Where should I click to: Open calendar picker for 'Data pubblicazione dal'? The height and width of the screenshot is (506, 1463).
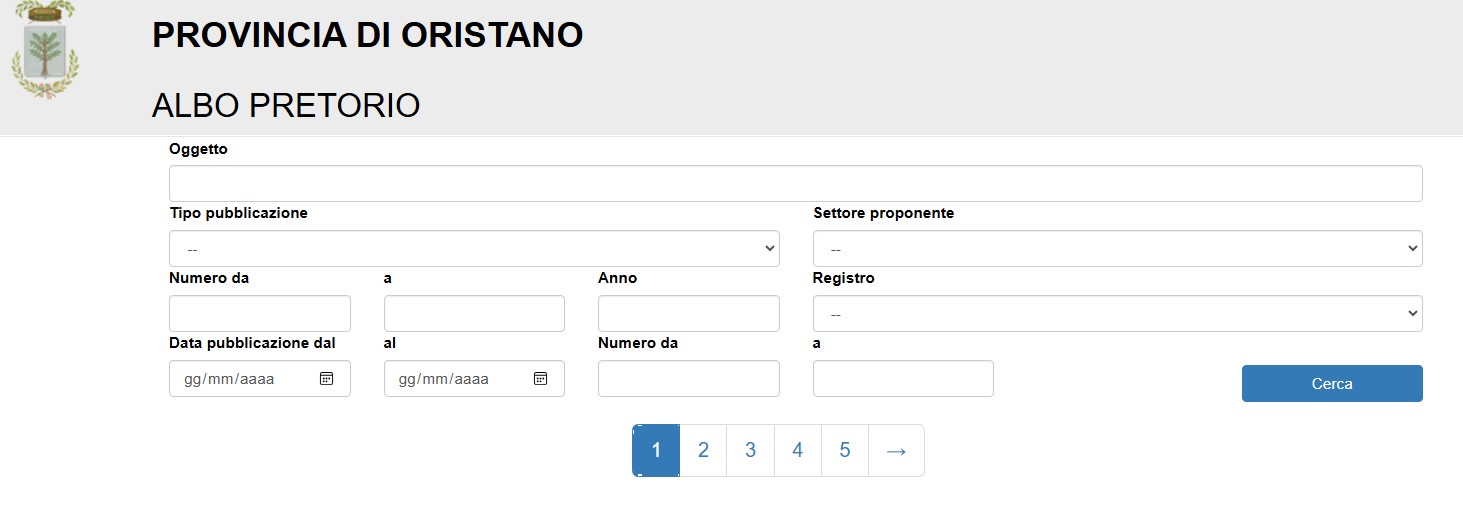[326, 379]
